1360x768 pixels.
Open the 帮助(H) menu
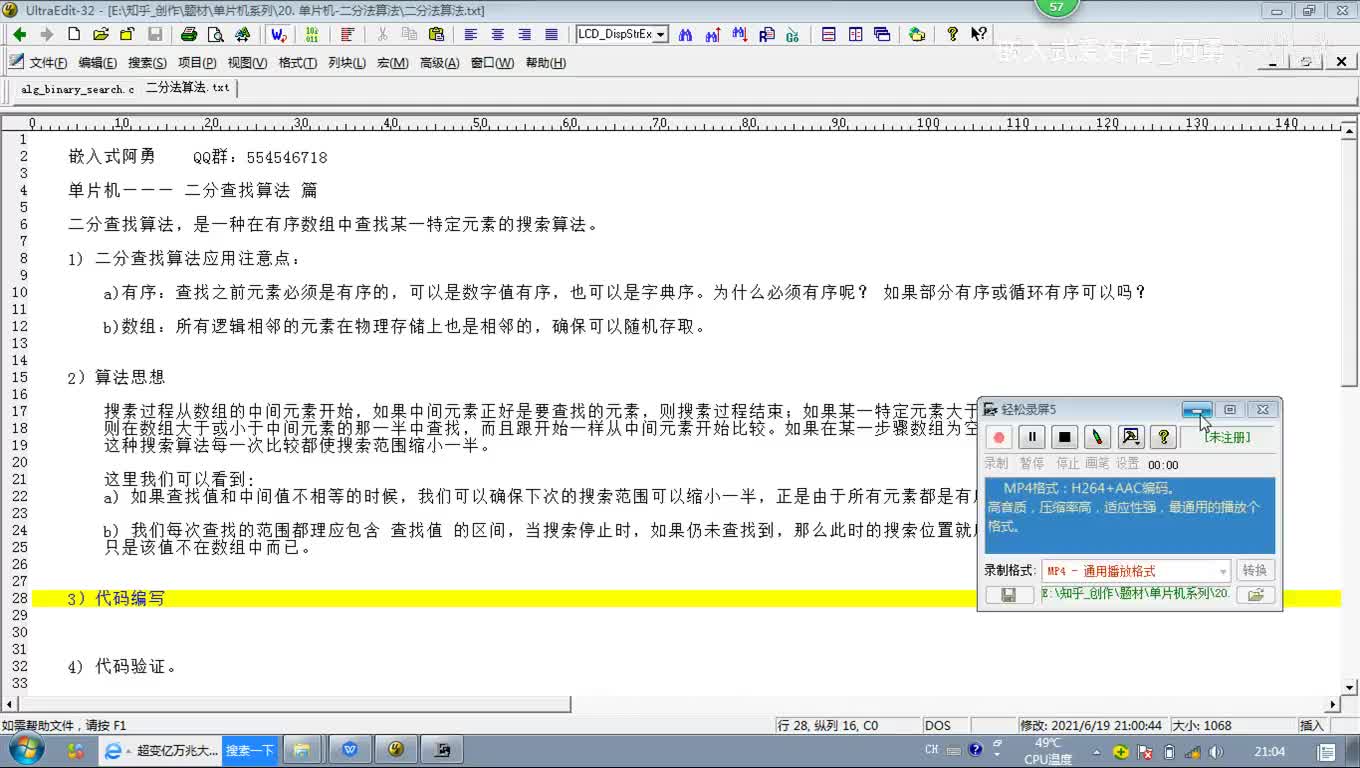pyautogui.click(x=545, y=63)
